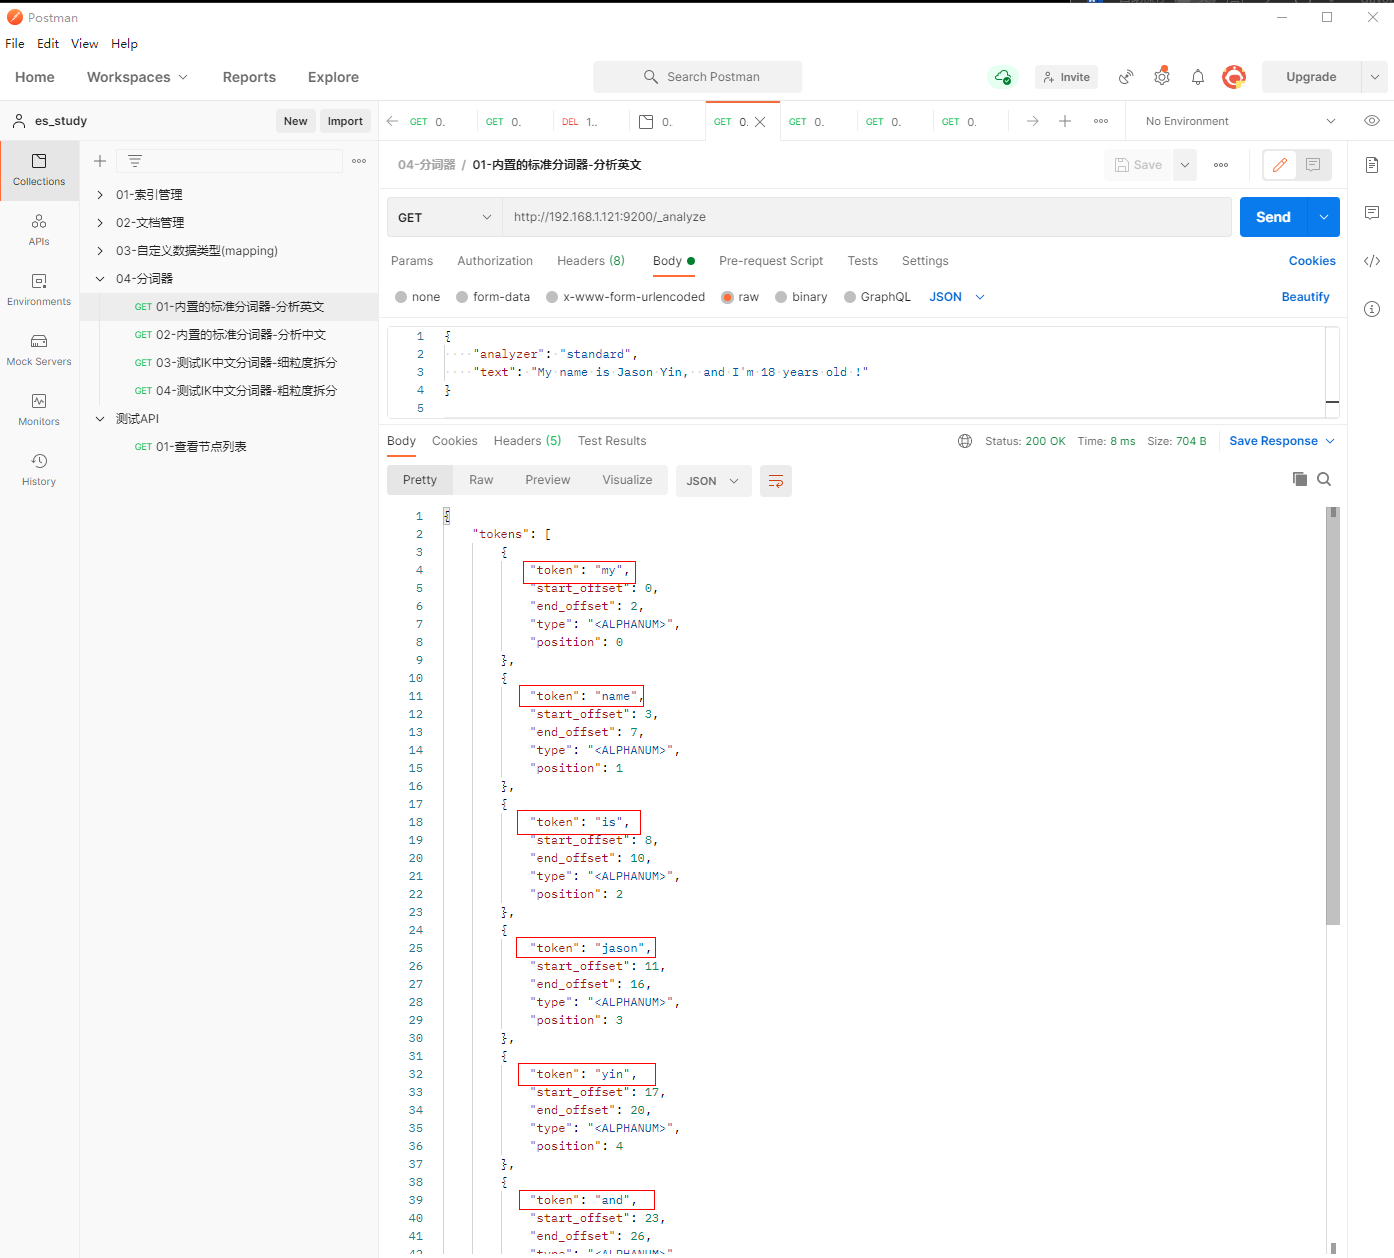
Task: Select the form-data body radio button
Action: pos(462,297)
